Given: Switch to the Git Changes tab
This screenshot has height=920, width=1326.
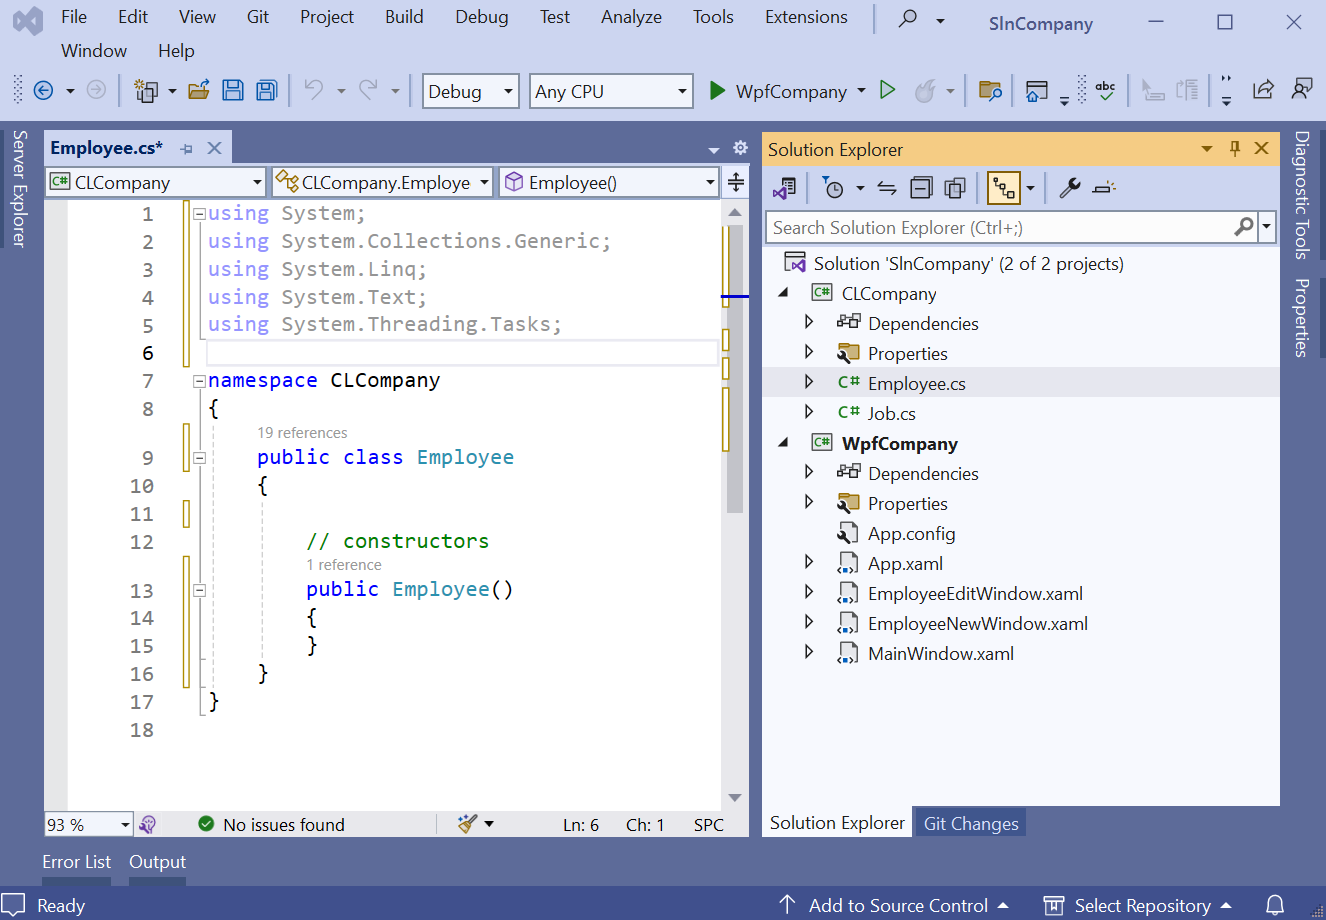Looking at the screenshot, I should 970,823.
